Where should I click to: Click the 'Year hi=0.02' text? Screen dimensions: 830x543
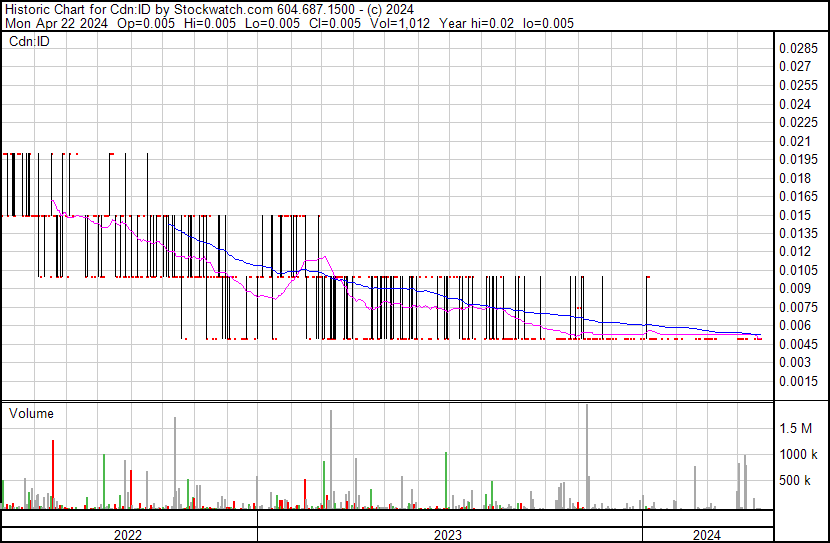coord(476,23)
